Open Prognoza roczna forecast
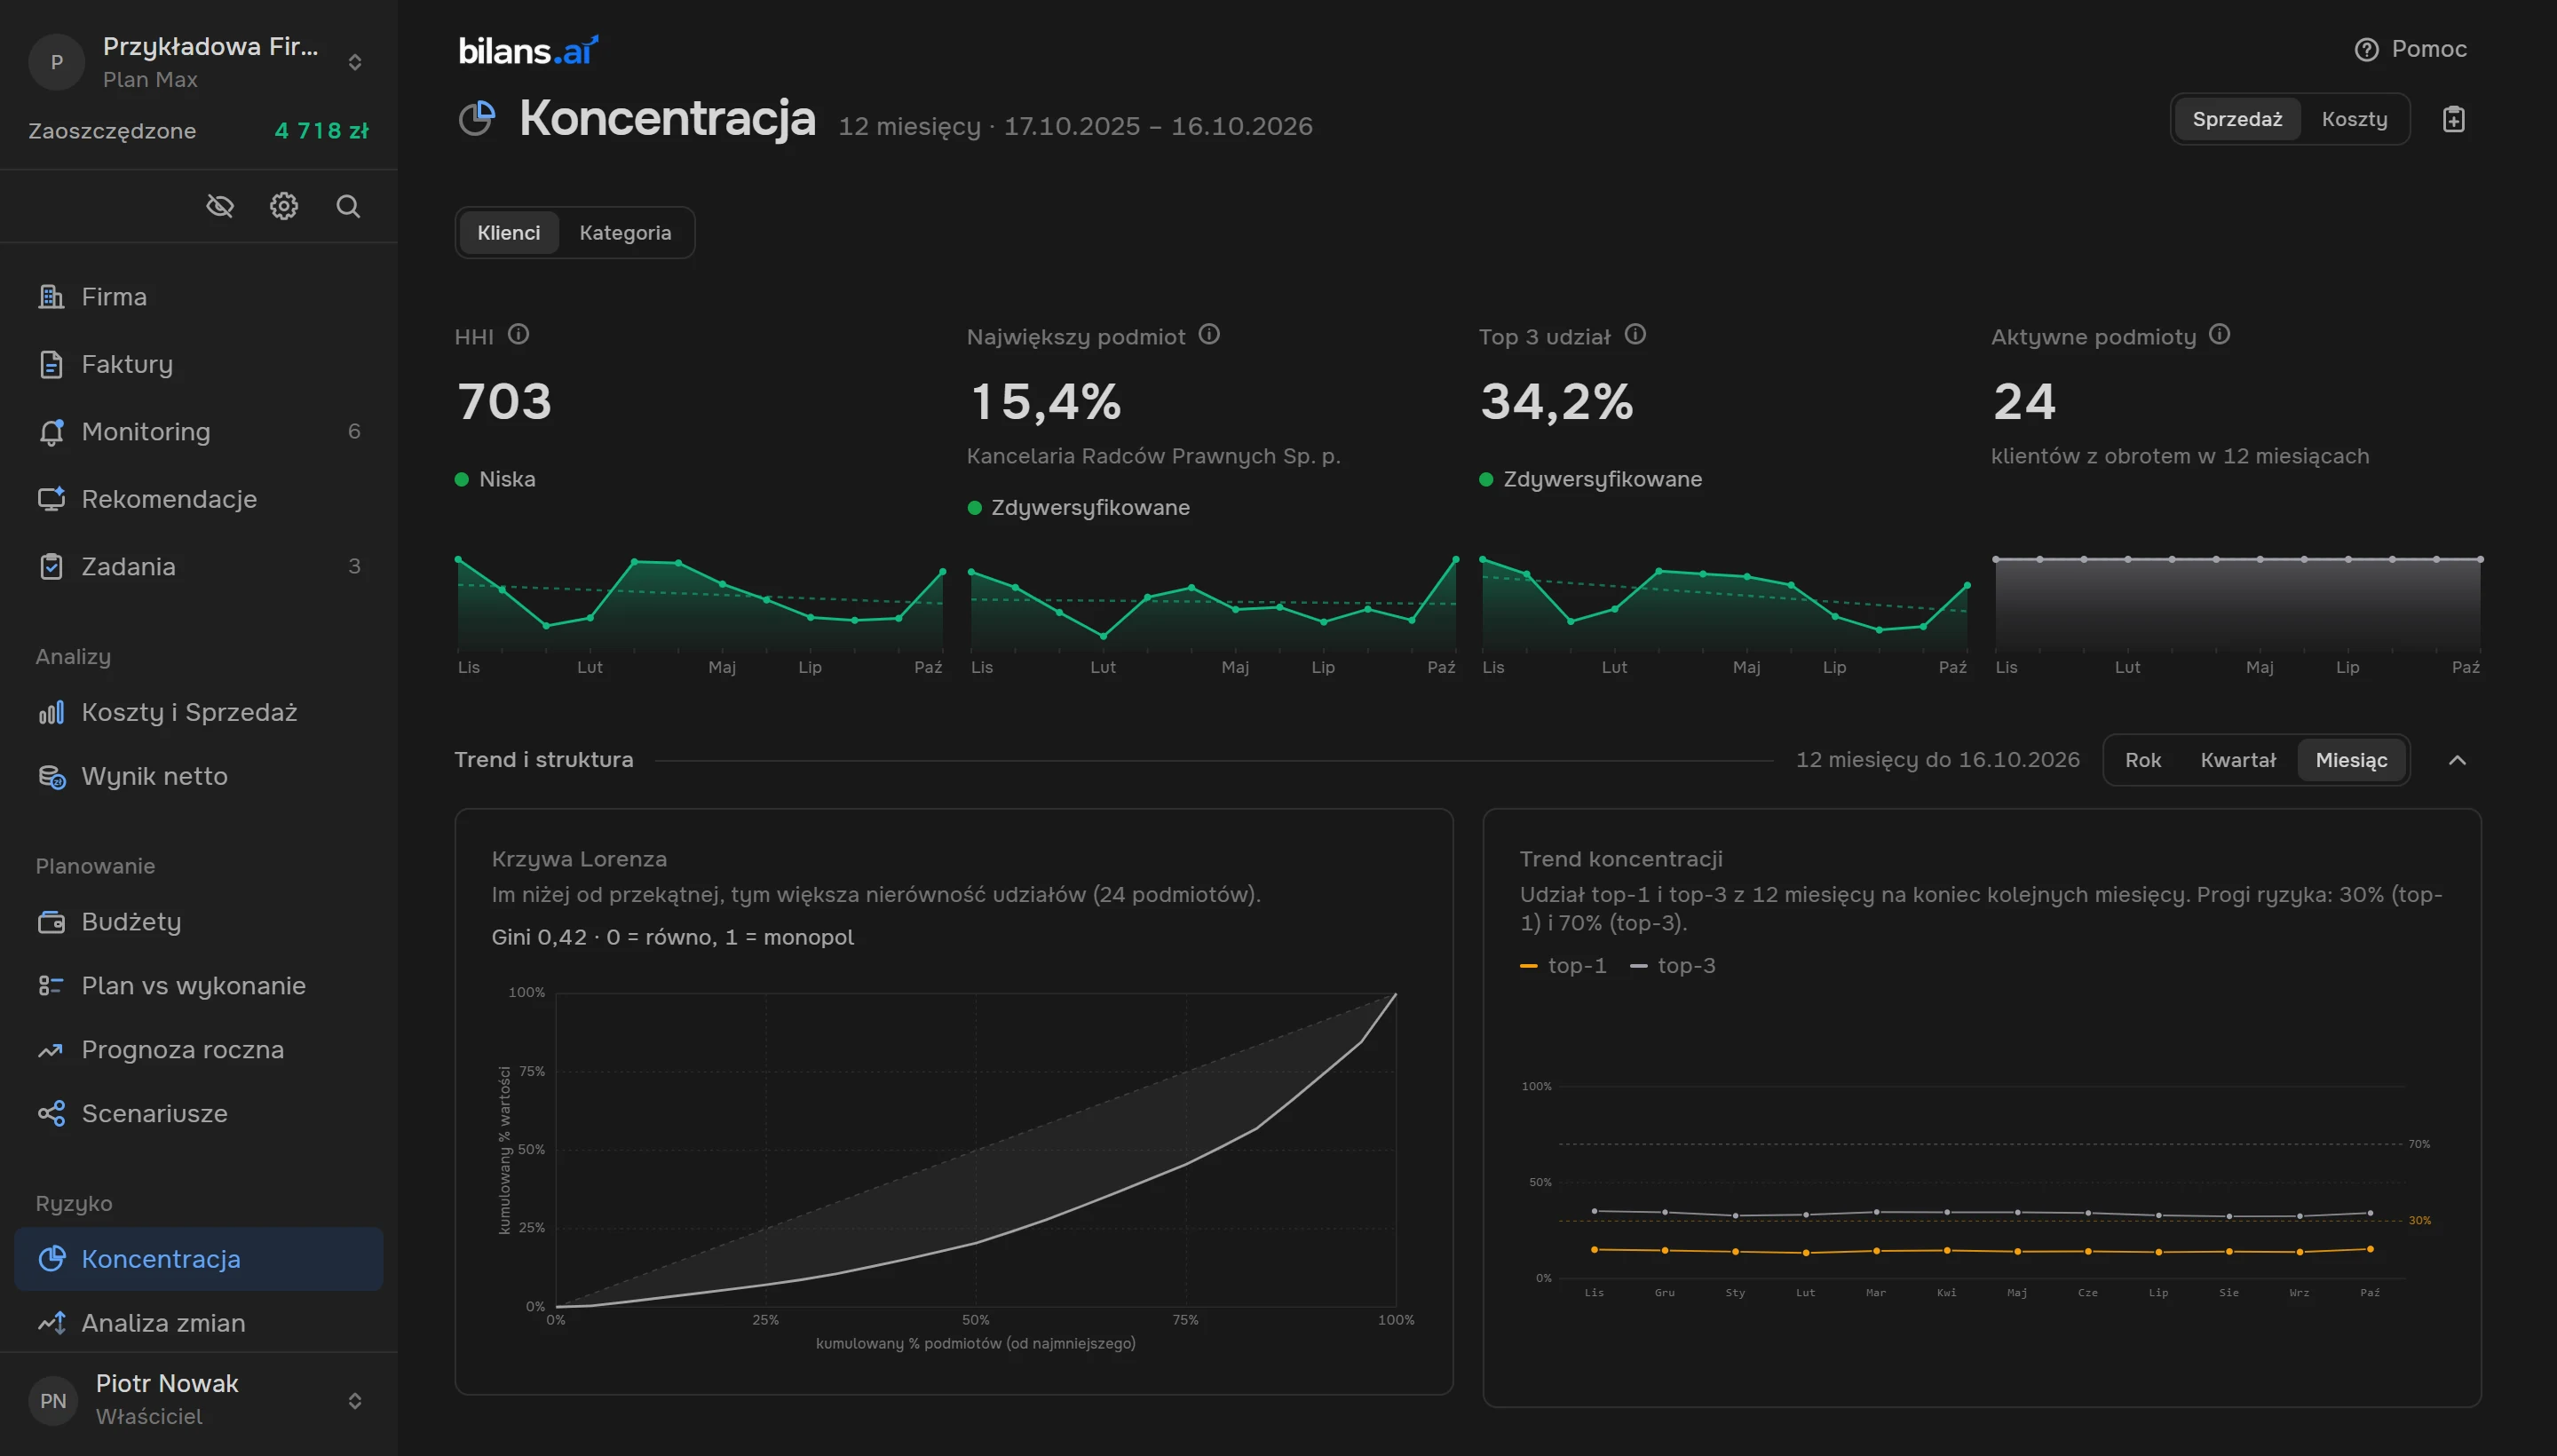 (x=198, y=1049)
